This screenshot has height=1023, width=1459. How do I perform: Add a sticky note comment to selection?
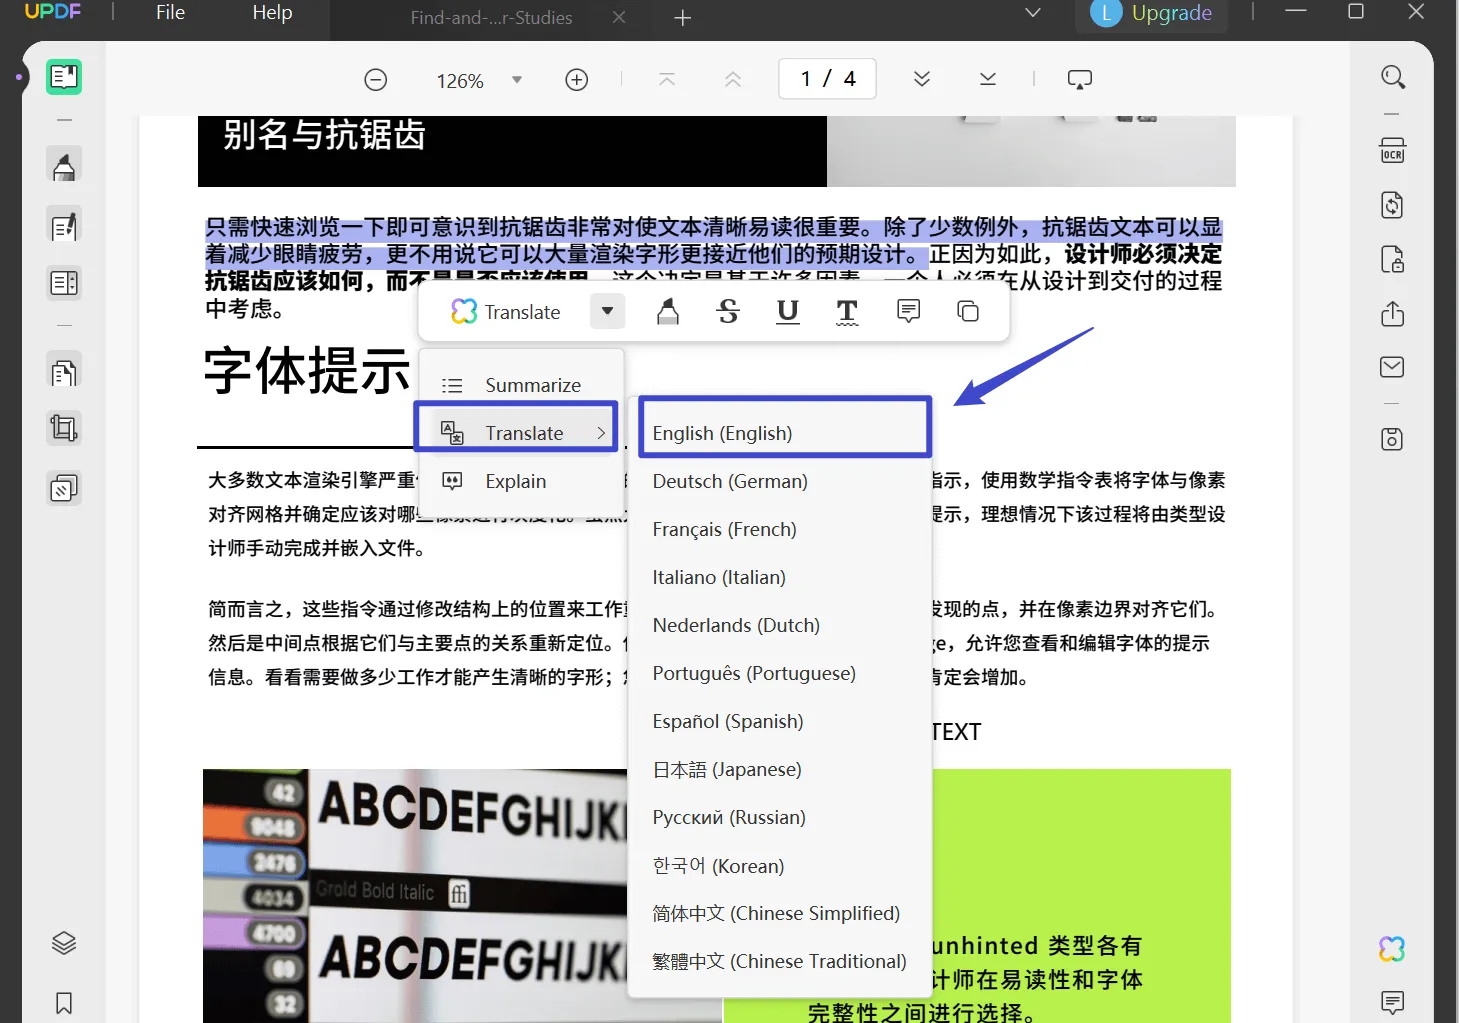909,311
